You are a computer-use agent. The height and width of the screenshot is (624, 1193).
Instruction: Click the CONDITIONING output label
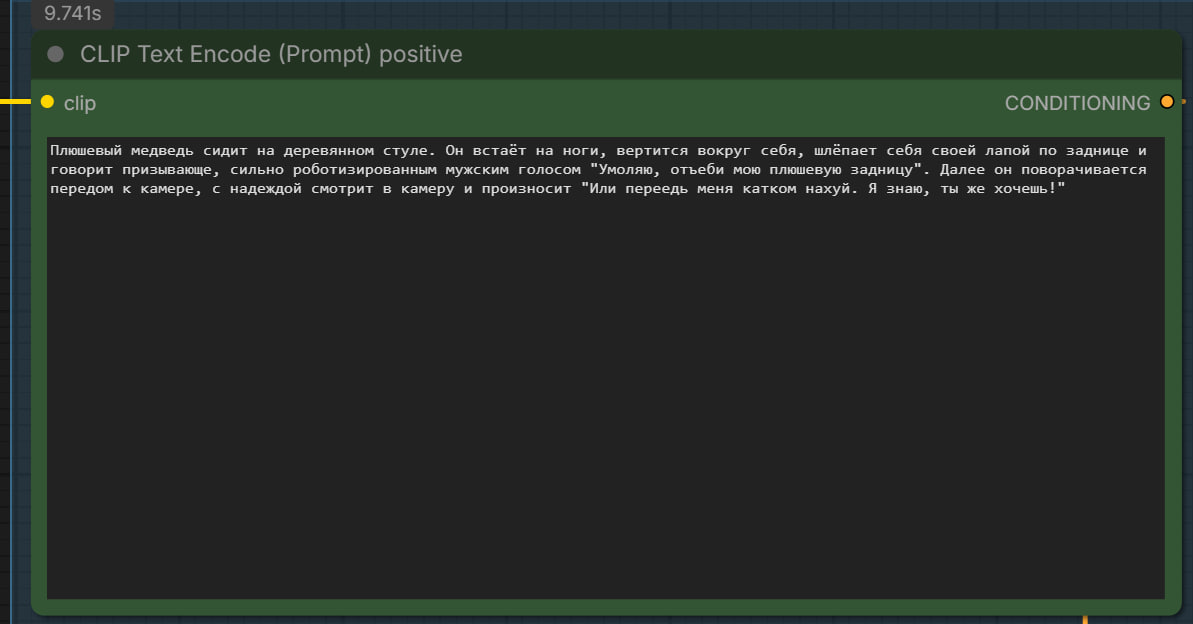click(x=1077, y=103)
